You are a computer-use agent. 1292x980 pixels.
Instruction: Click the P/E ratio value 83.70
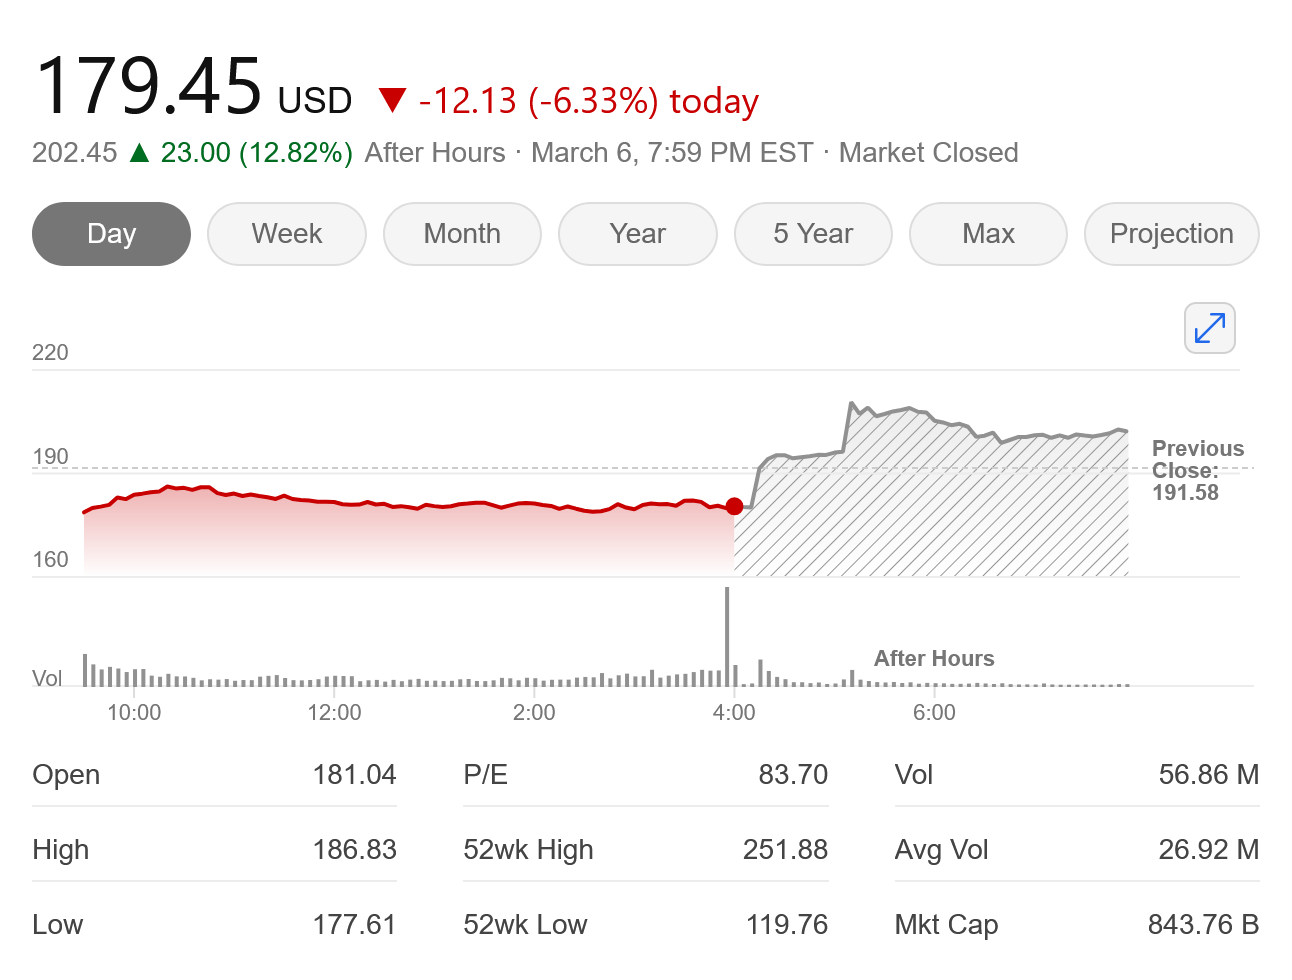[793, 775]
